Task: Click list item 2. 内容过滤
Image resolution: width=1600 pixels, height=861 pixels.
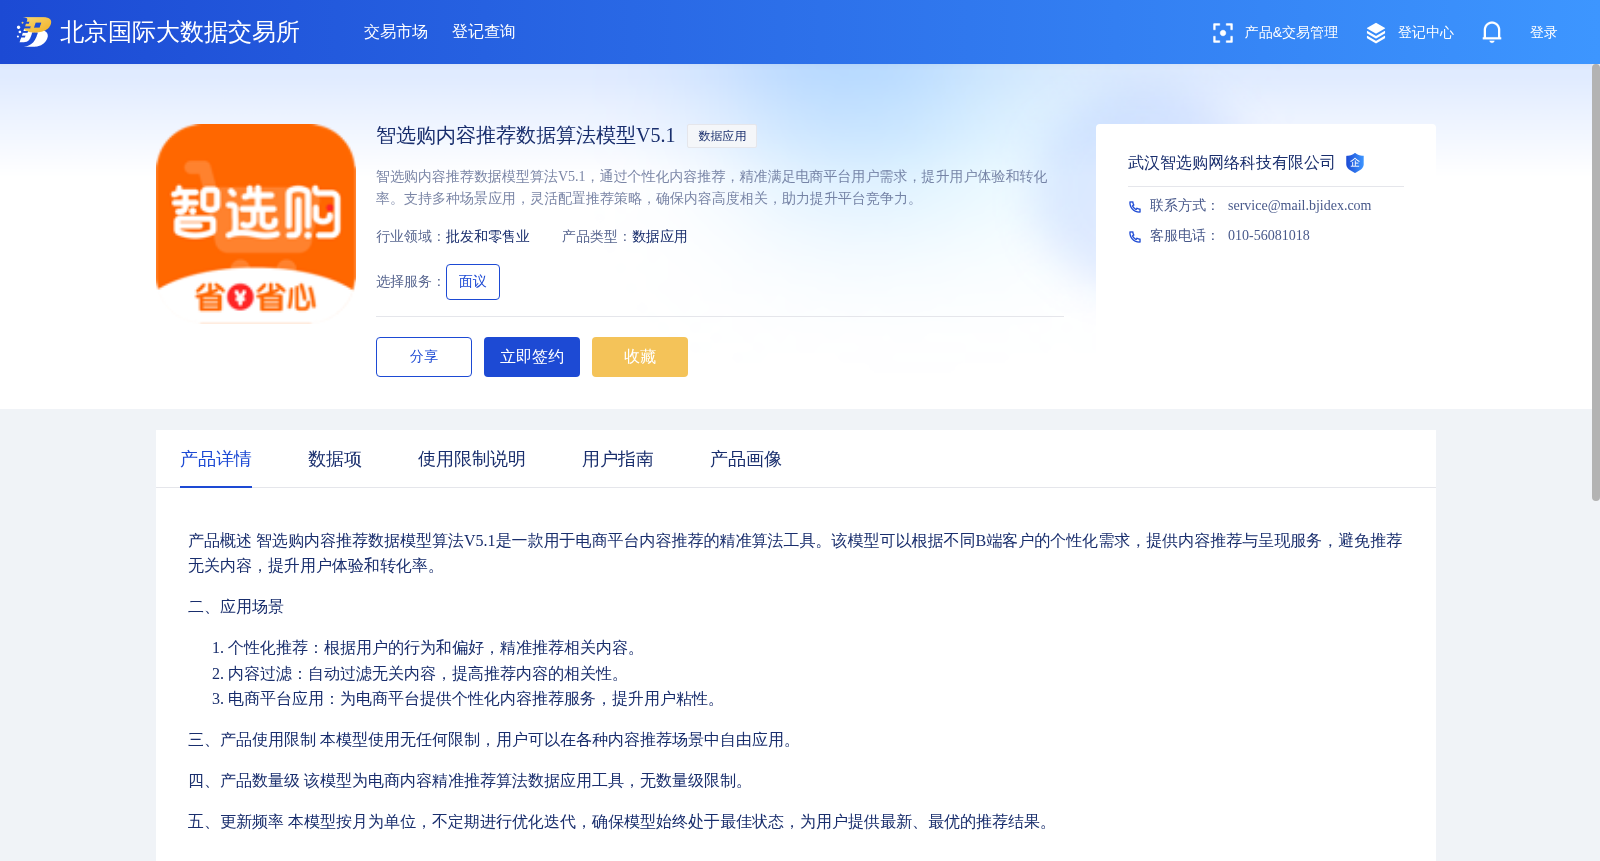Action: point(420,674)
